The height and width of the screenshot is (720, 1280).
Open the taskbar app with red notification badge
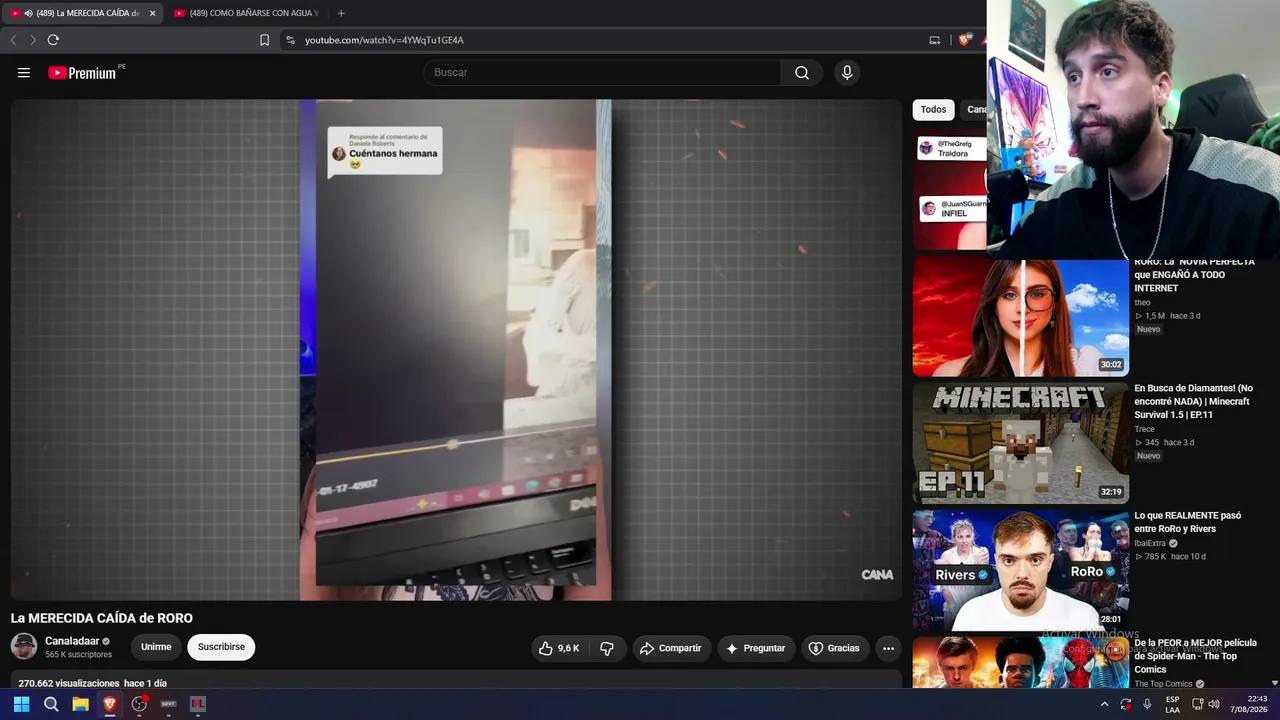[x=139, y=704]
